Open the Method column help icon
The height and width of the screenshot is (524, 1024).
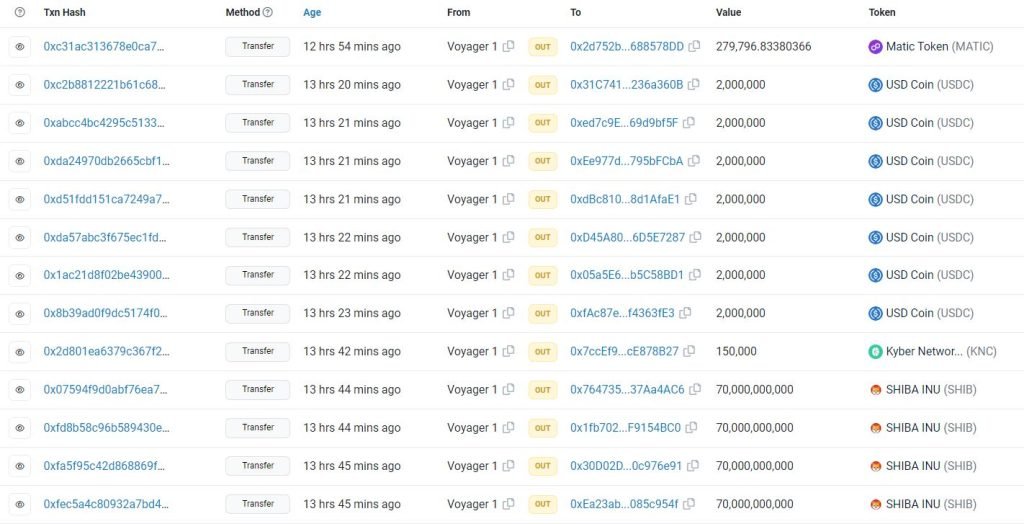pos(268,12)
